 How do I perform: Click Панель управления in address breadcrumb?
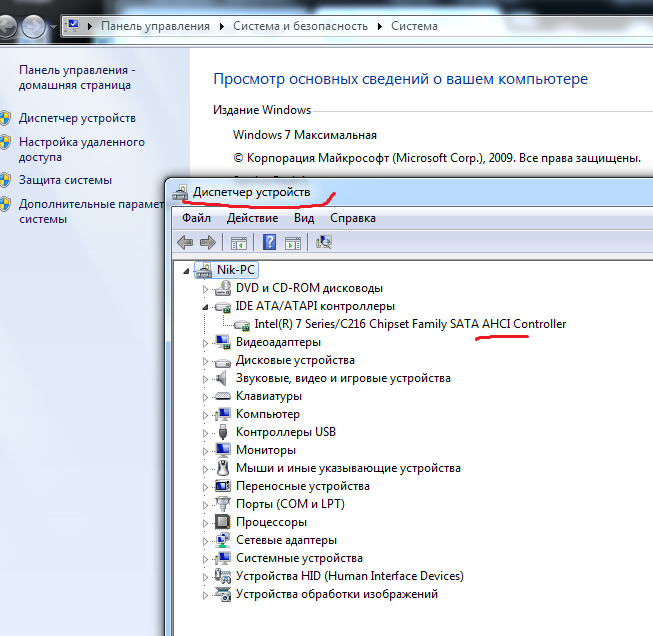pyautogui.click(x=155, y=26)
